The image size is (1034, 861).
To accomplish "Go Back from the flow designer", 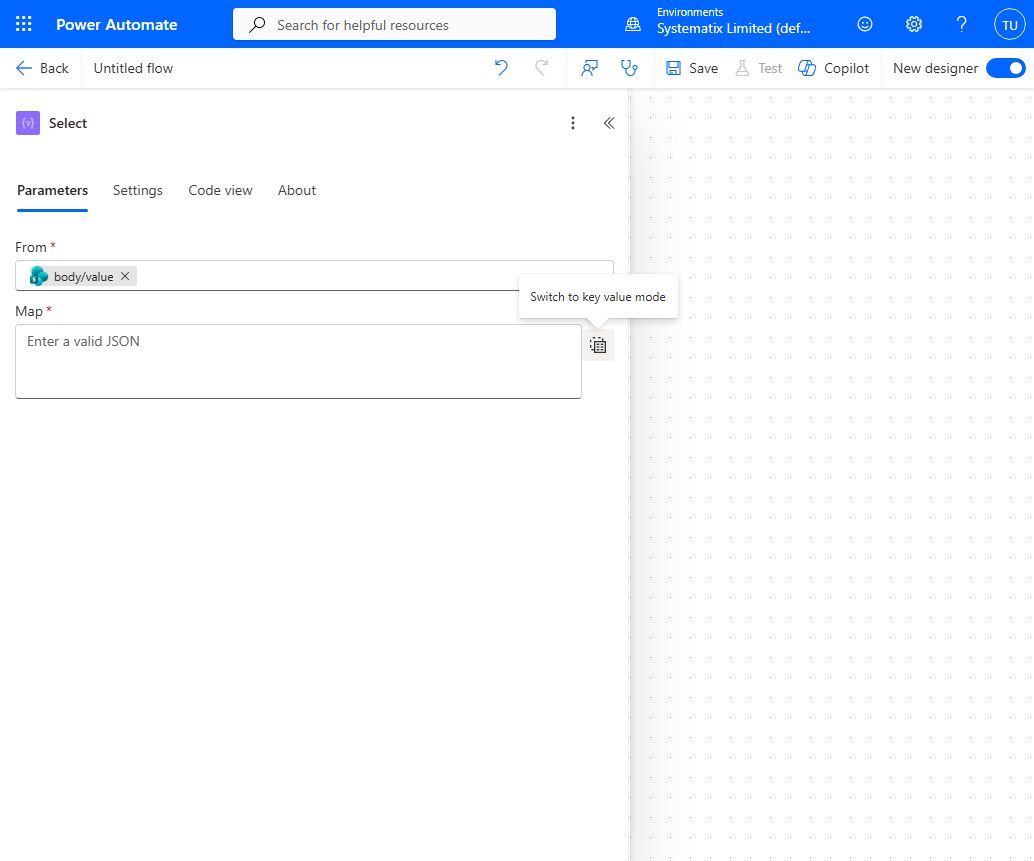I will coord(42,68).
